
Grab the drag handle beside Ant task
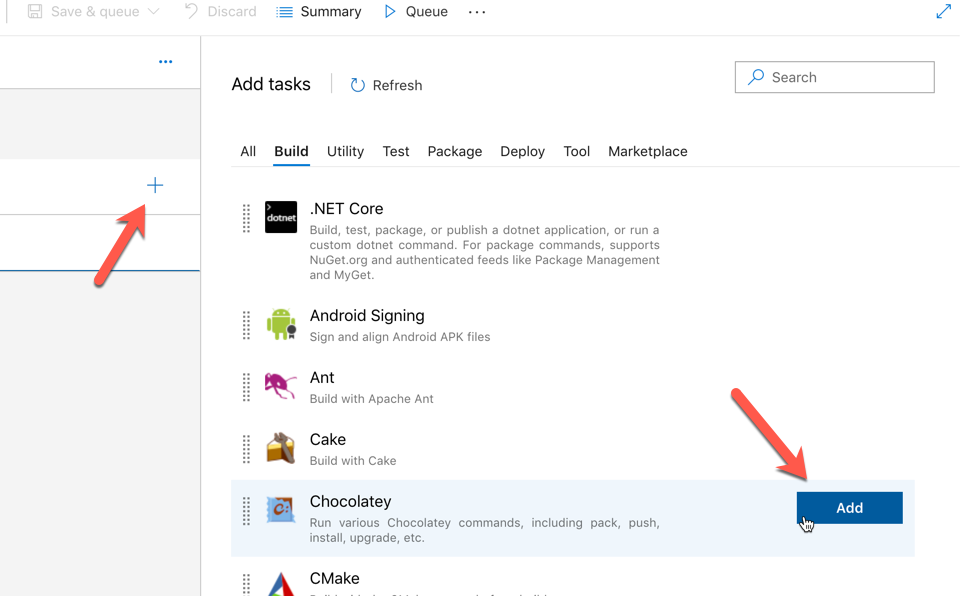[246, 387]
